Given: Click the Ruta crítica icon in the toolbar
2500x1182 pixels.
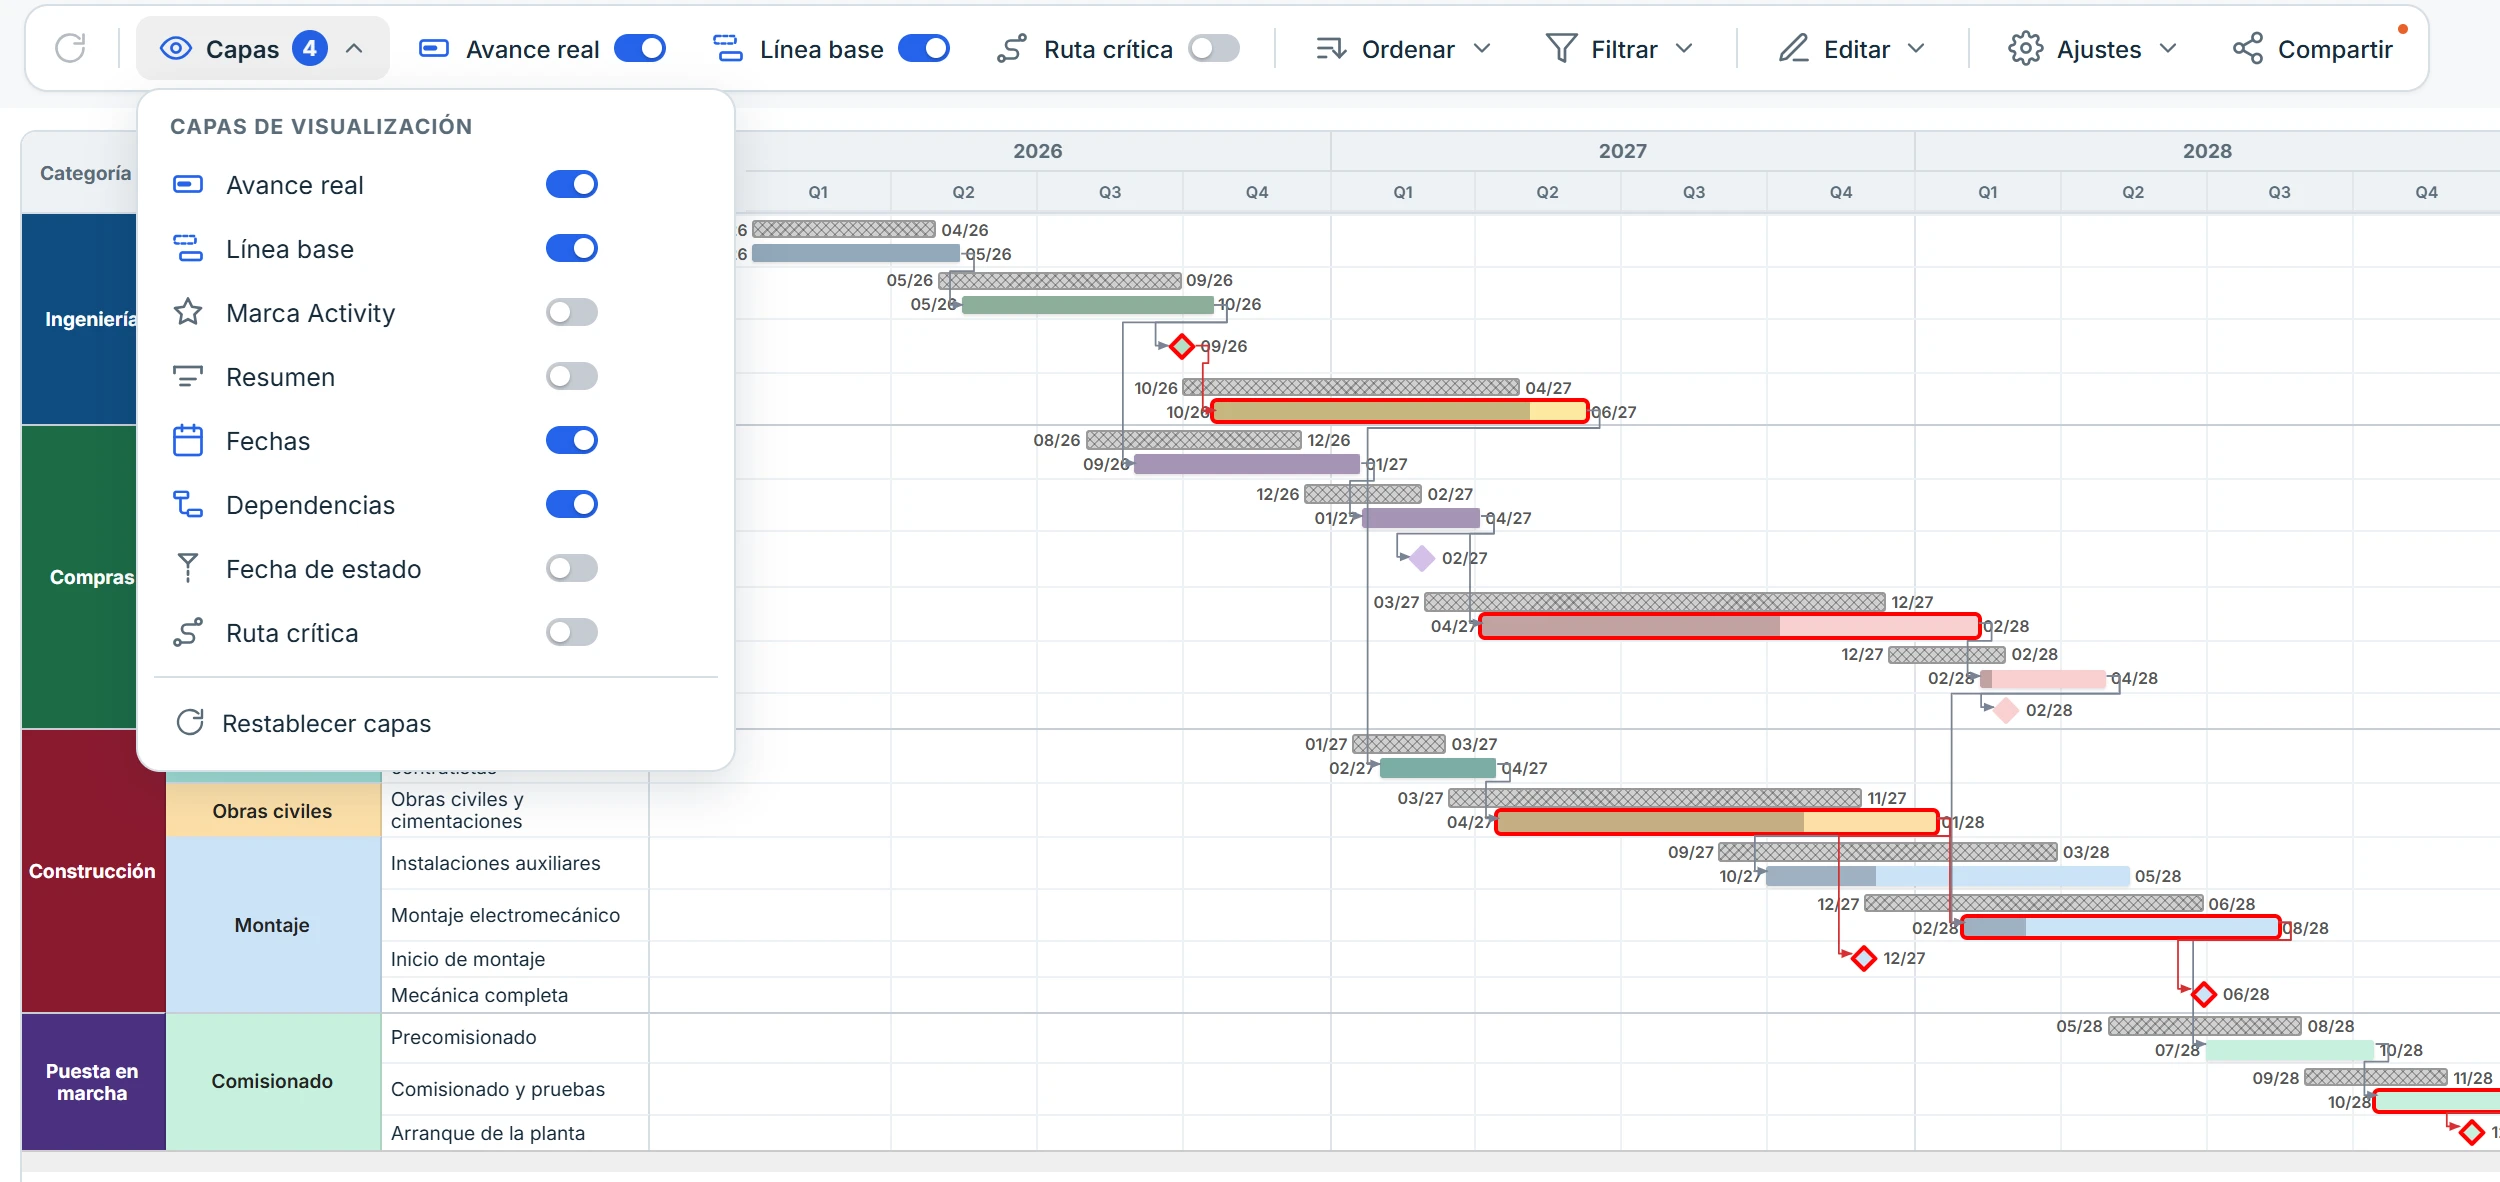Looking at the screenshot, I should (1011, 48).
